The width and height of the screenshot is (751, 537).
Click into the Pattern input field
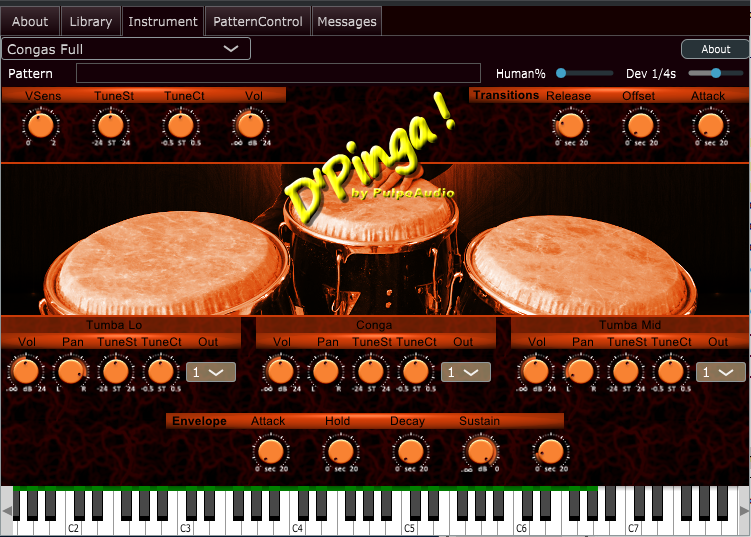pyautogui.click(x=278, y=73)
